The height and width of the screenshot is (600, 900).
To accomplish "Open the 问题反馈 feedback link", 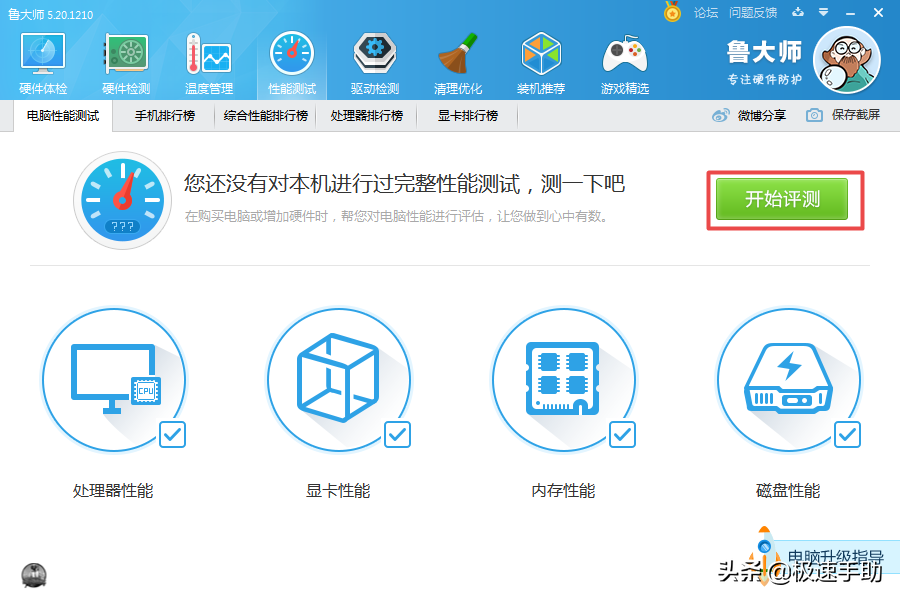I will click(x=753, y=13).
